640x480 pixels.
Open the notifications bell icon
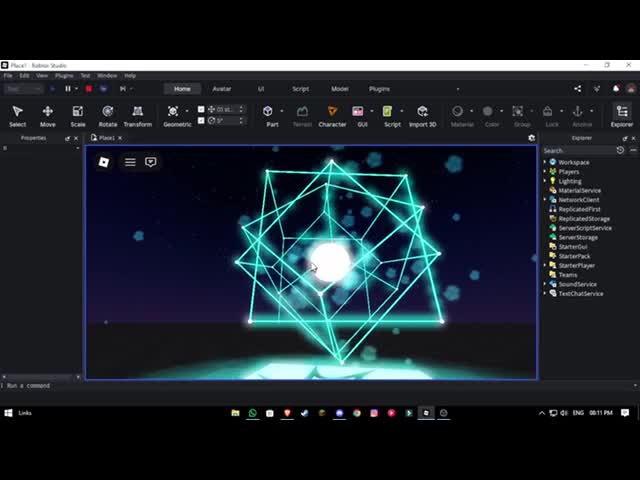pos(616,89)
